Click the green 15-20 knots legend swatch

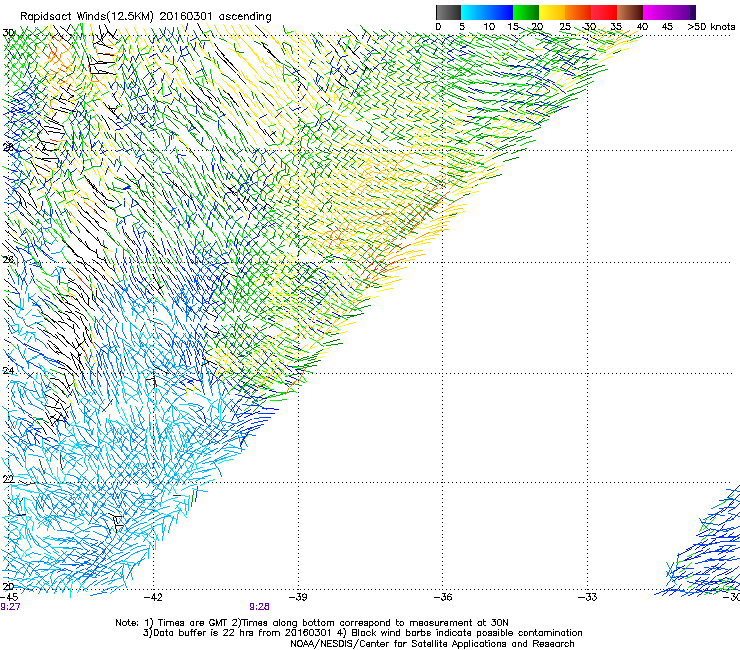tap(526, 12)
